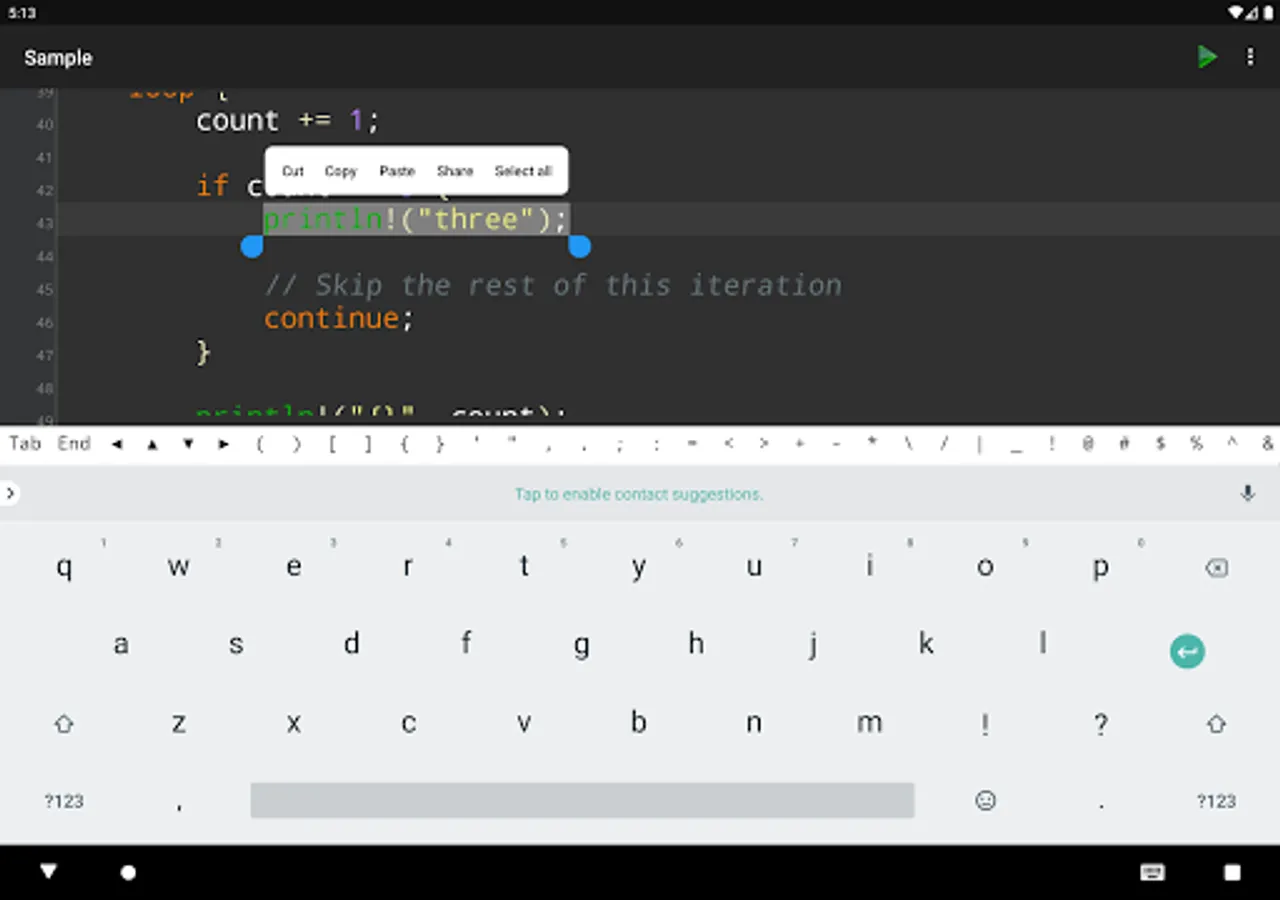Tap the Android back navigation button
The width and height of the screenshot is (1280, 900).
[48, 872]
